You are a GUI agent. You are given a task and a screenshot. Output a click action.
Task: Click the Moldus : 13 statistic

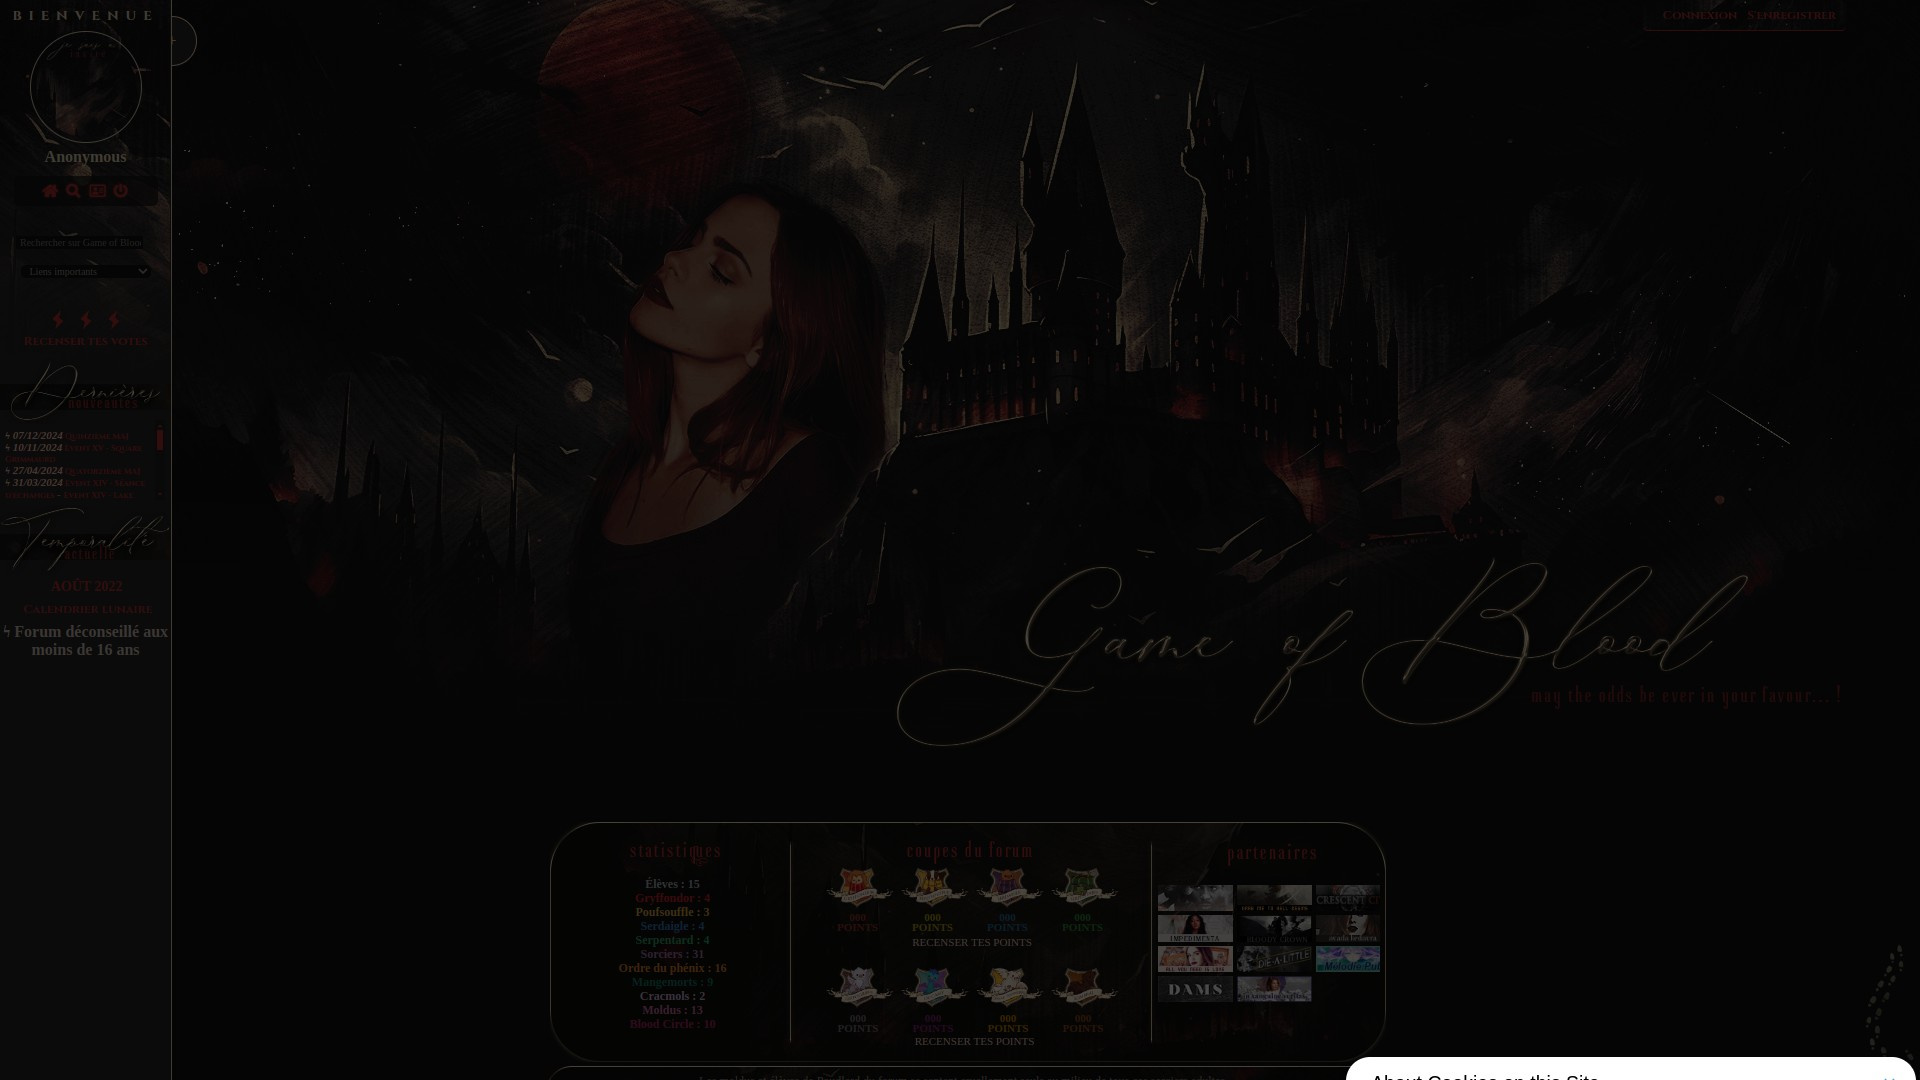[672, 1010]
